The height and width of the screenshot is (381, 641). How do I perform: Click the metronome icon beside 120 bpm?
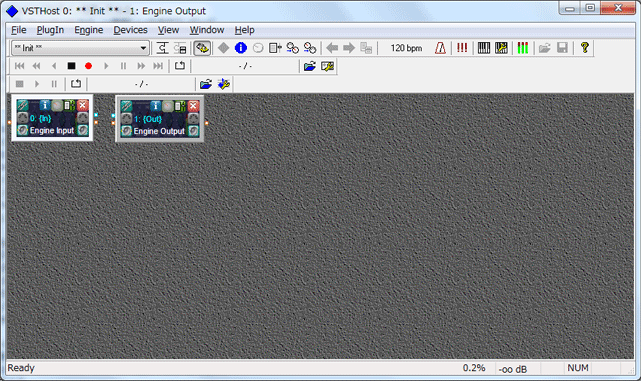click(440, 48)
